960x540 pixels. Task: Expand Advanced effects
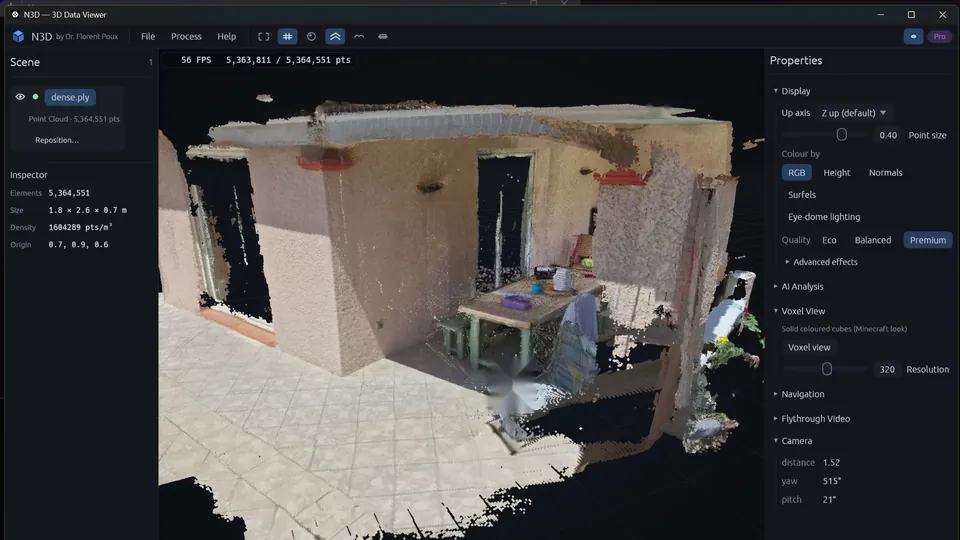821,262
